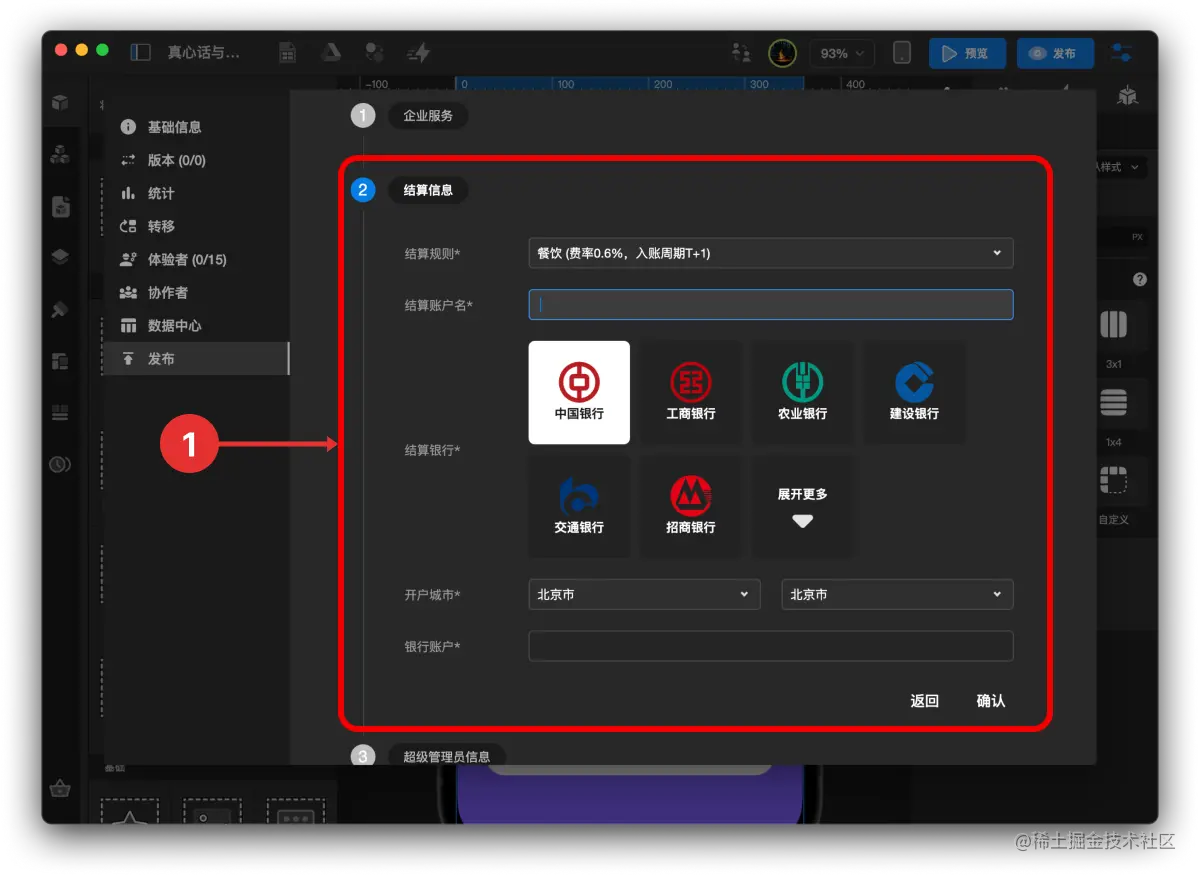Viewport: 1200px width, 876px height.
Task: Expand step 3 超级管理员信息 section
Action: point(447,756)
